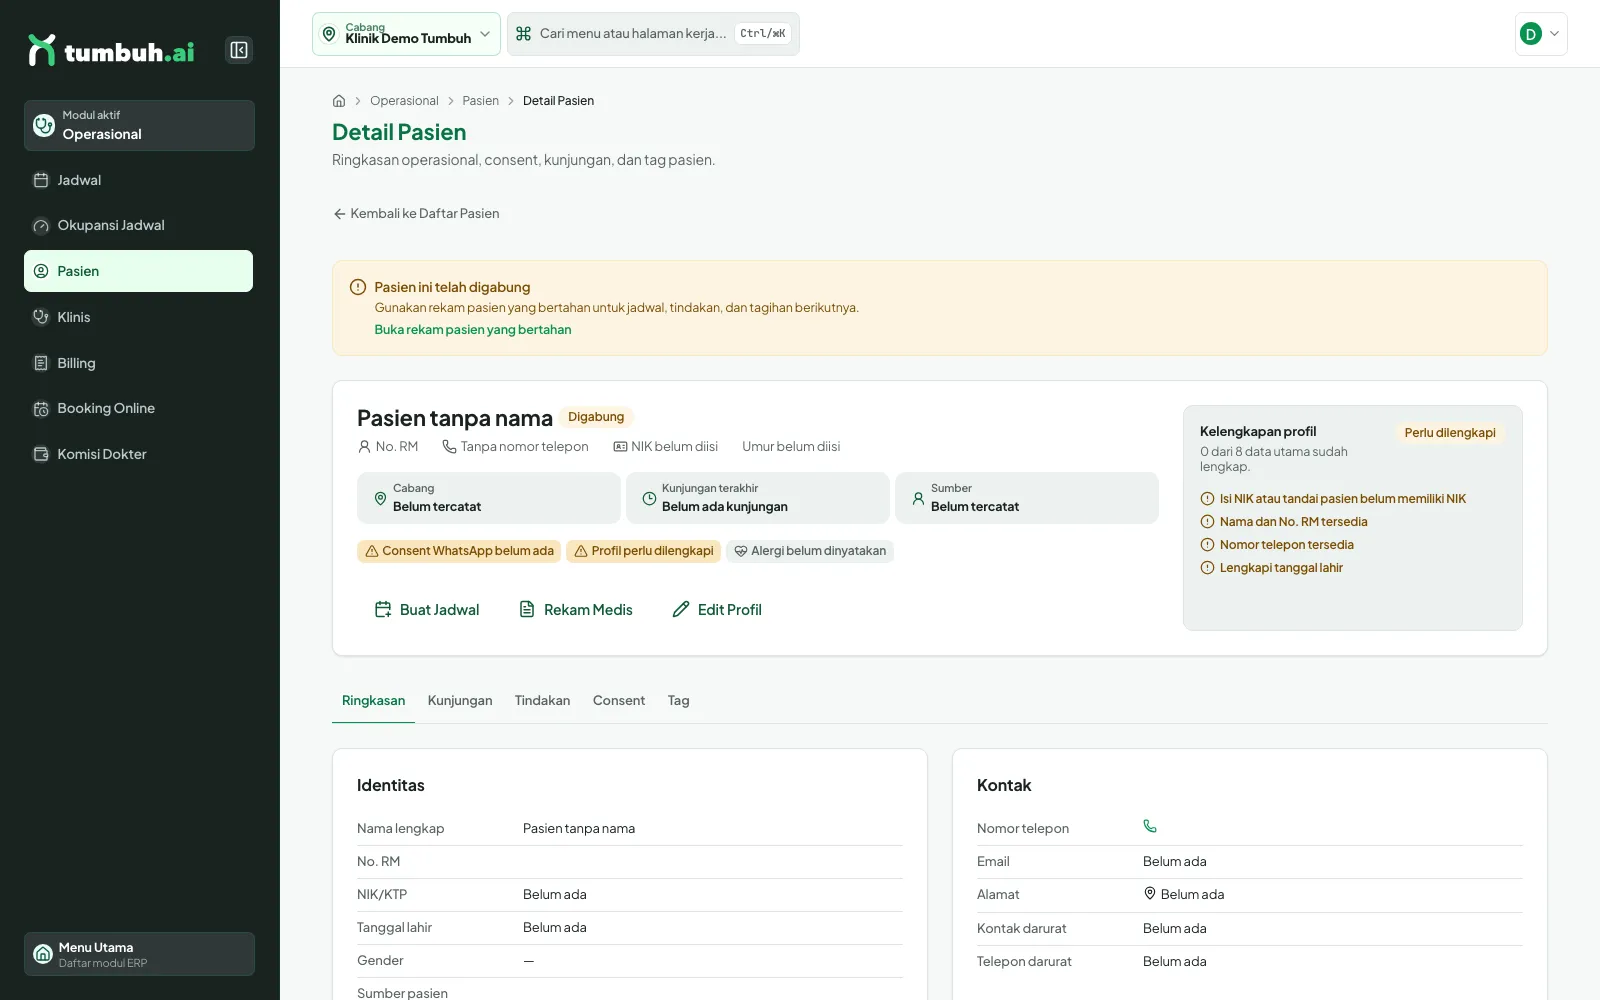Switch to the Ringkasan tab

pyautogui.click(x=373, y=701)
